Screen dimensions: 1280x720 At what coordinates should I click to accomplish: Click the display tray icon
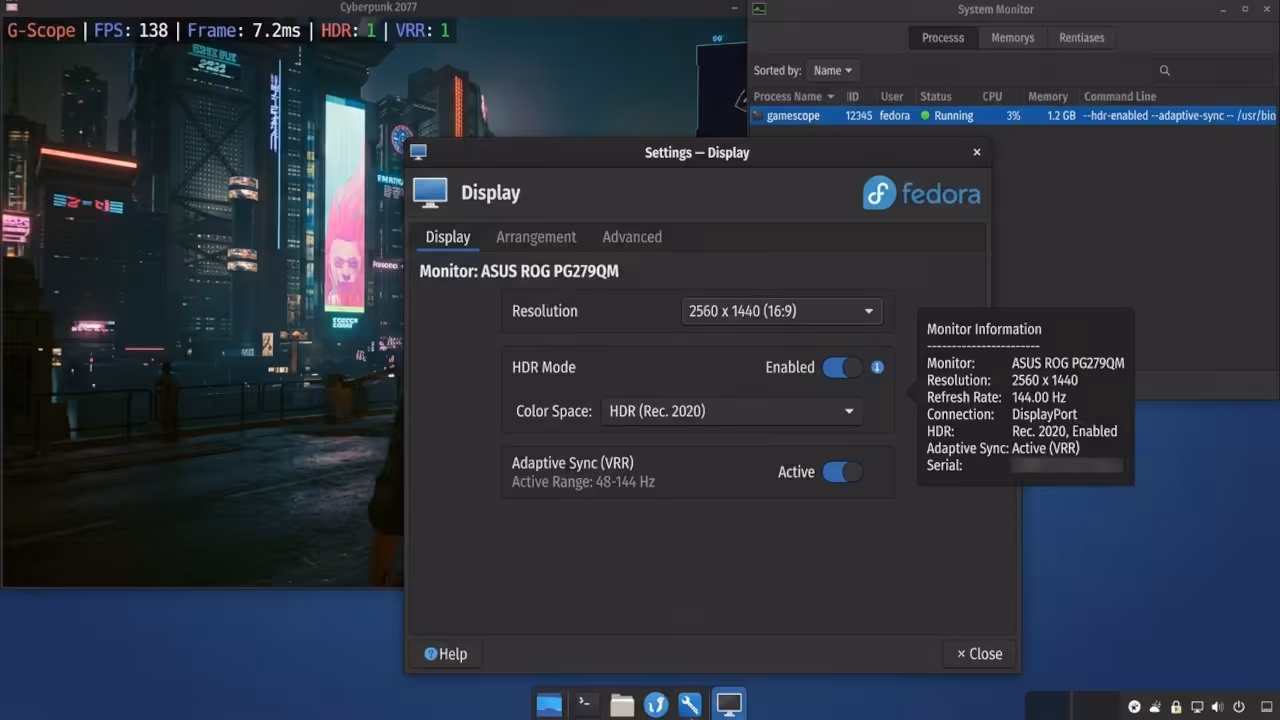(1197, 707)
